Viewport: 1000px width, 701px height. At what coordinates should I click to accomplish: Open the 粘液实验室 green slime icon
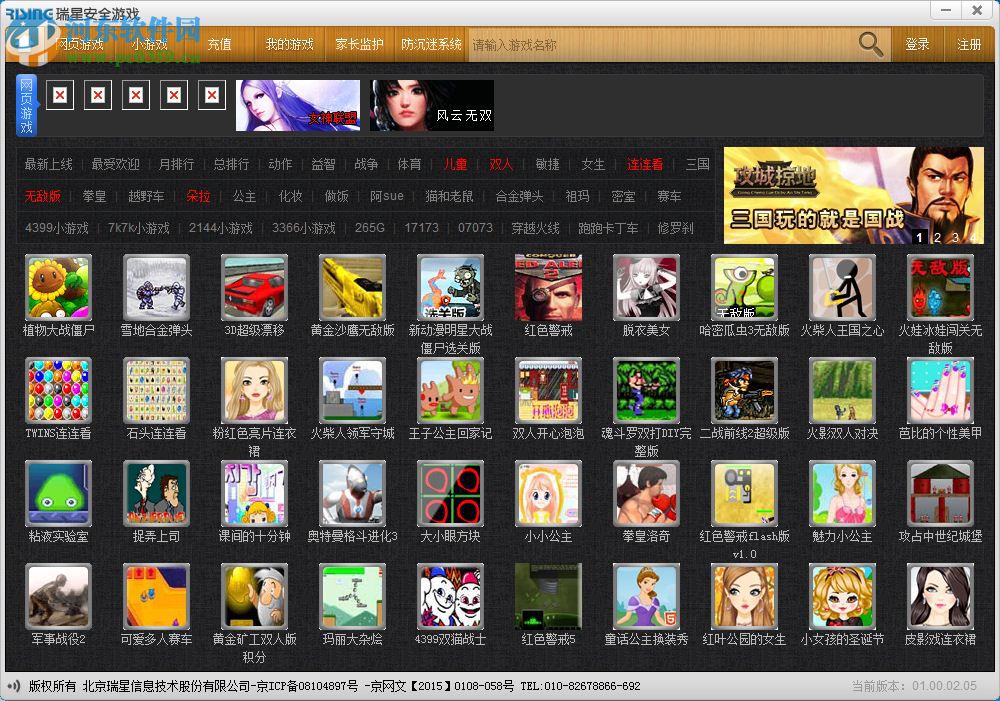(58, 493)
